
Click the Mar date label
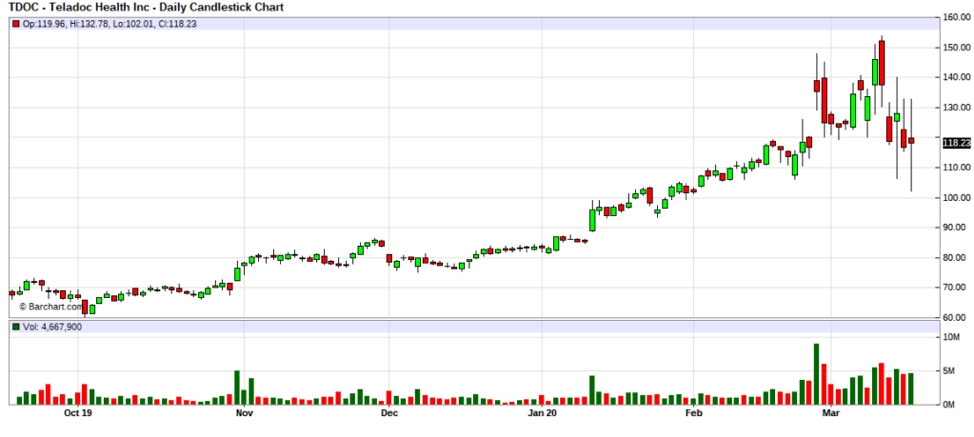[831, 412]
